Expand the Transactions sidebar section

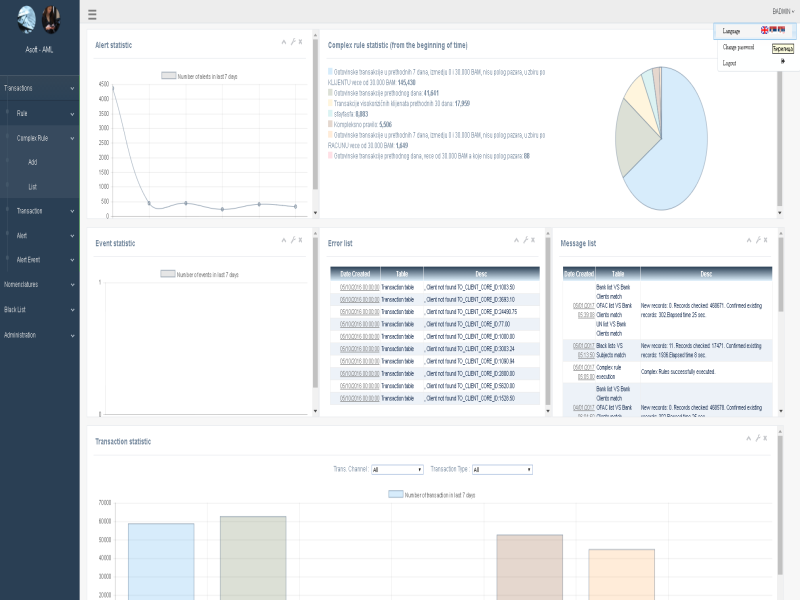pos(40,88)
